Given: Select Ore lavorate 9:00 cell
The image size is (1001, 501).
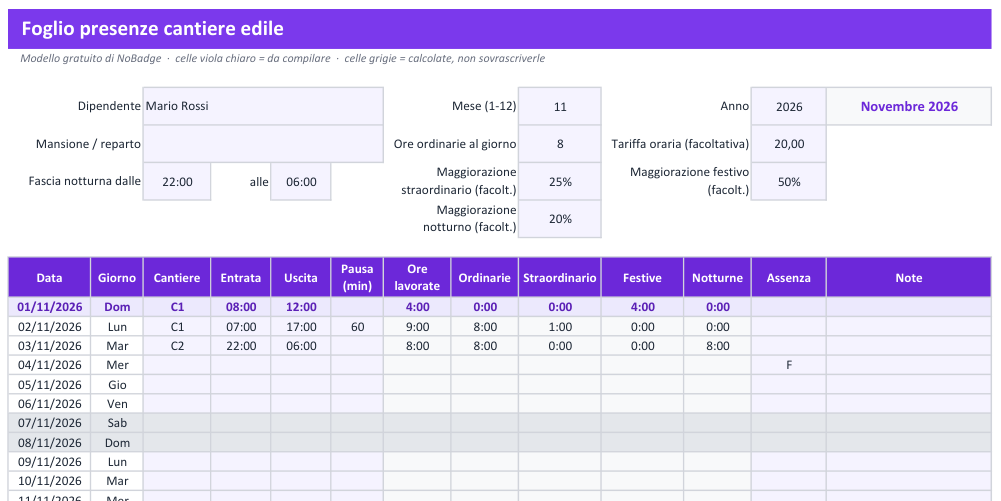Looking at the screenshot, I should pos(417,327).
